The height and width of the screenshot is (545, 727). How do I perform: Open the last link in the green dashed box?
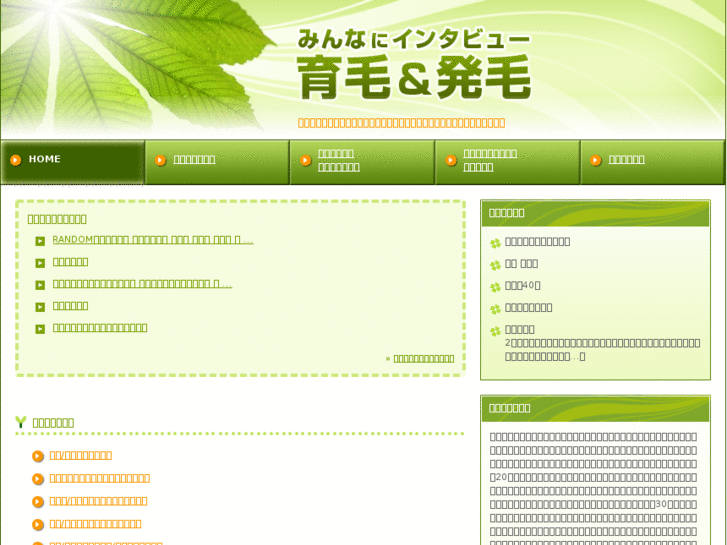tap(100, 328)
